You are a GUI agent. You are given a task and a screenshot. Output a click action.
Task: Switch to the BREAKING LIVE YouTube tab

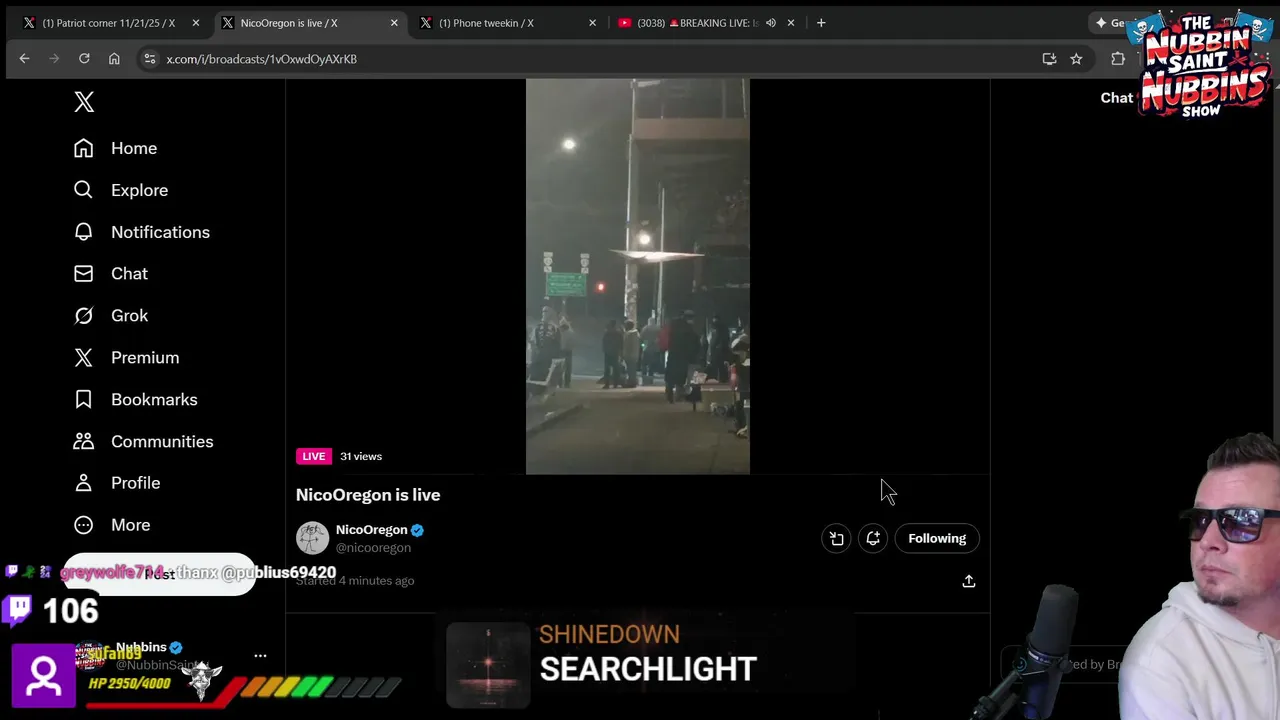[x=698, y=23]
